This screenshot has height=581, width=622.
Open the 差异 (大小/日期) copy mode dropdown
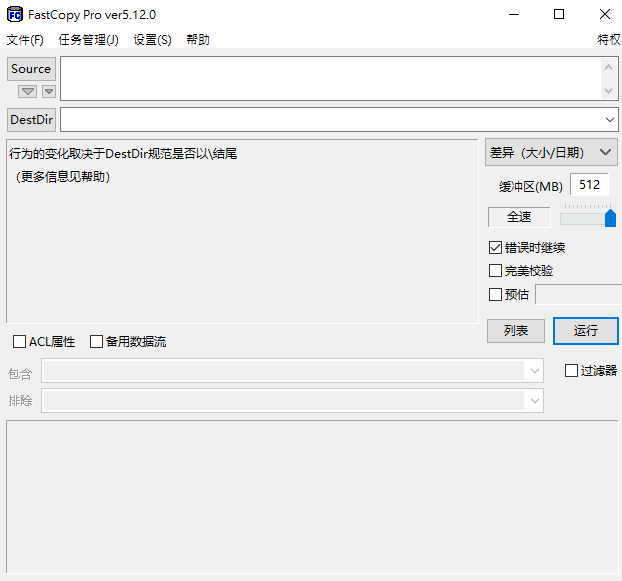pos(551,152)
